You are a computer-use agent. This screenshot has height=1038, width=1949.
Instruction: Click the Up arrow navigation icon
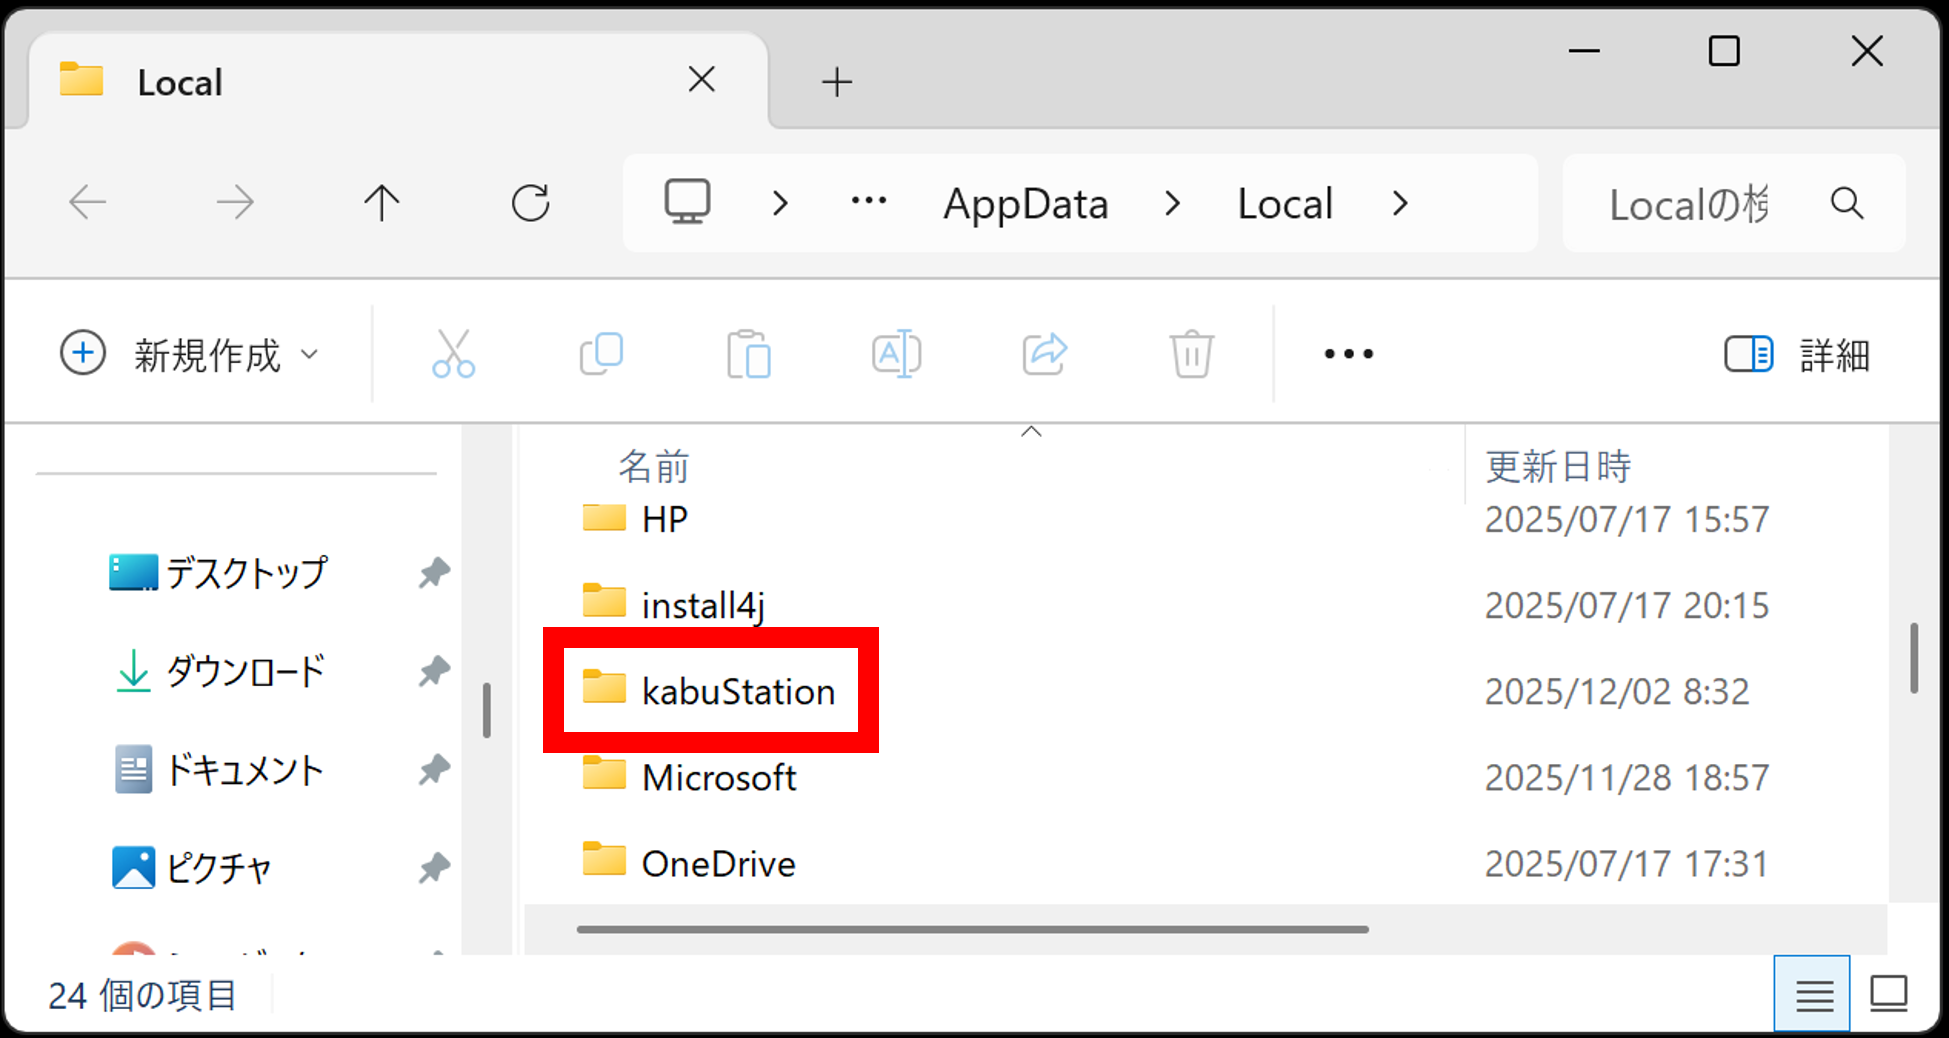tap(381, 202)
